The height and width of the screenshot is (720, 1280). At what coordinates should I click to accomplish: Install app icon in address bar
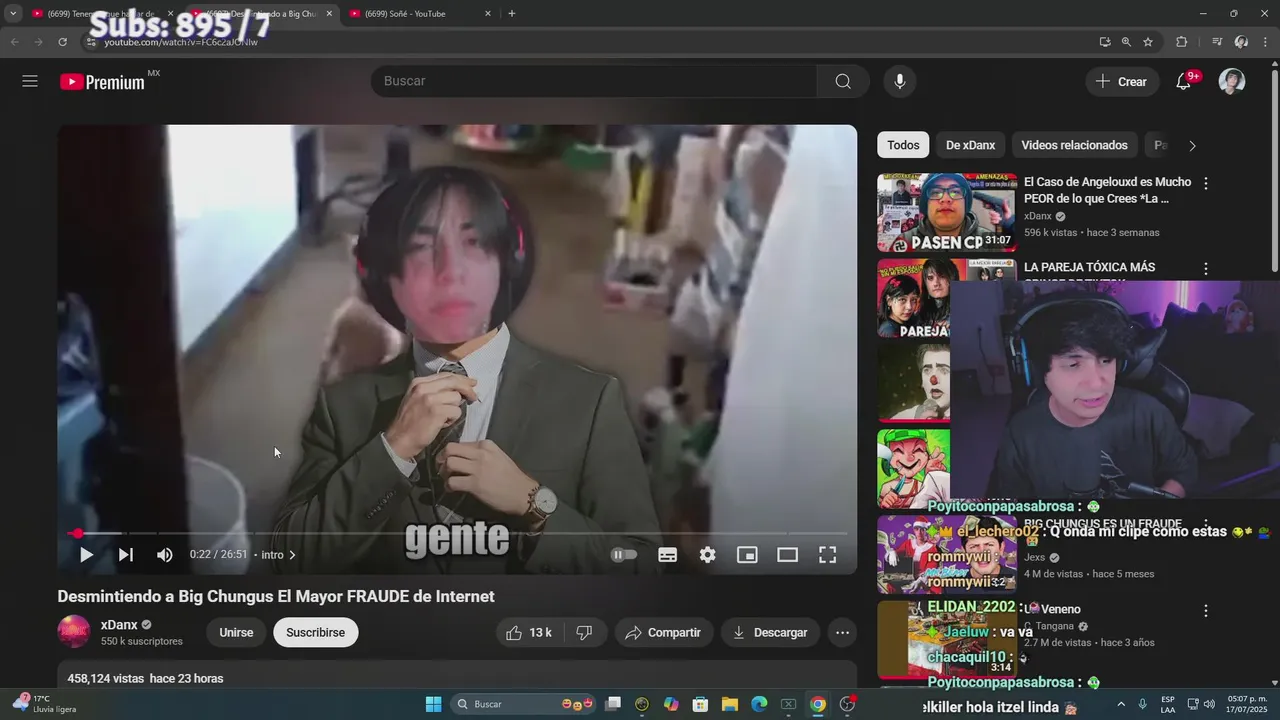[1104, 42]
